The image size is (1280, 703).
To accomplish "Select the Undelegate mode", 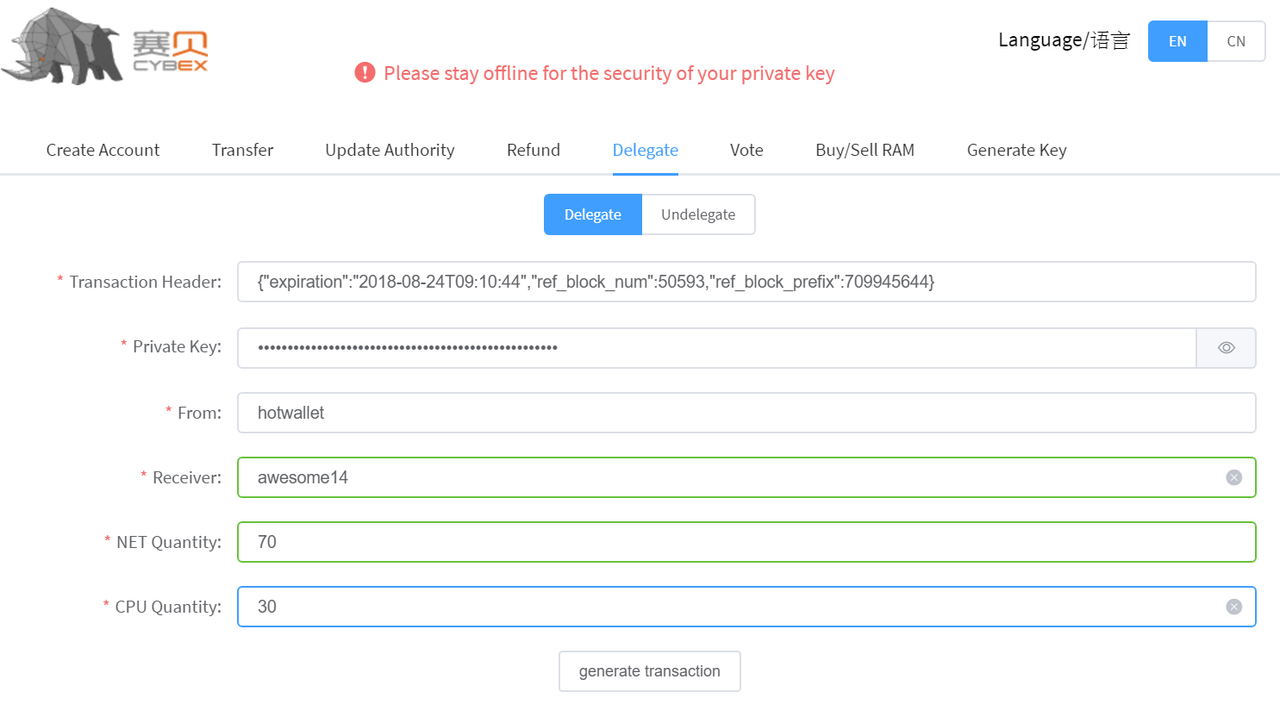I will (698, 215).
